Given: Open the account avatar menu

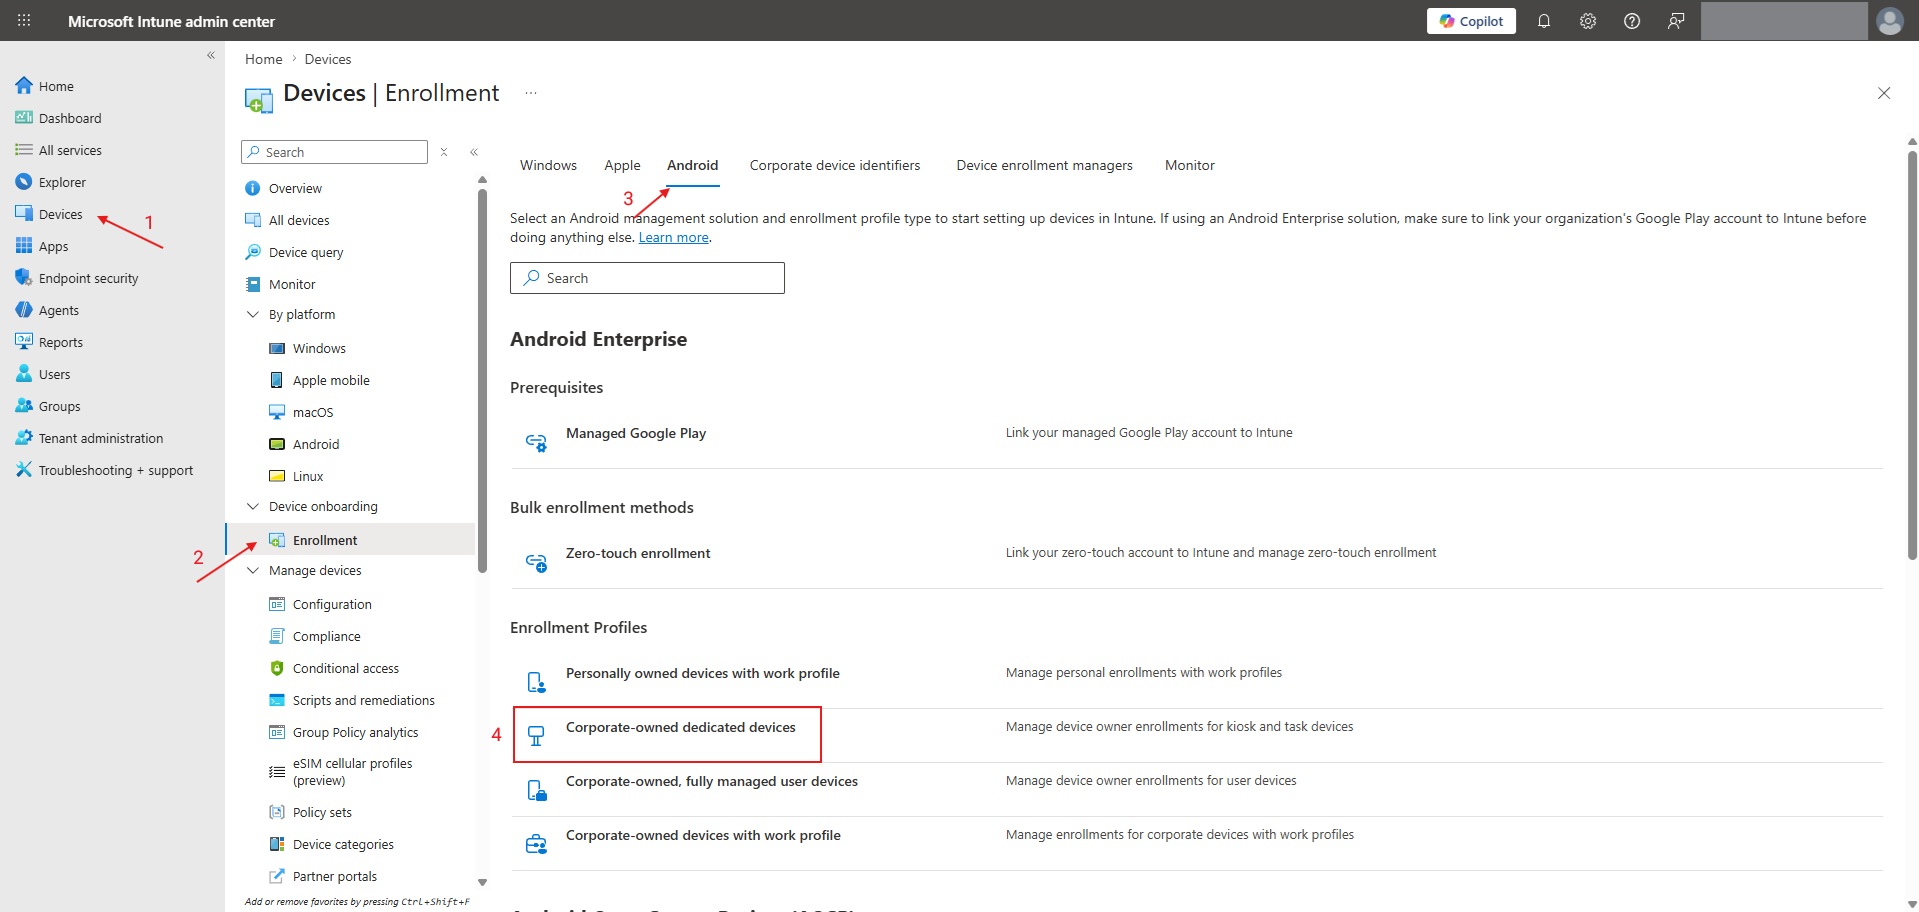Looking at the screenshot, I should pos(1890,21).
